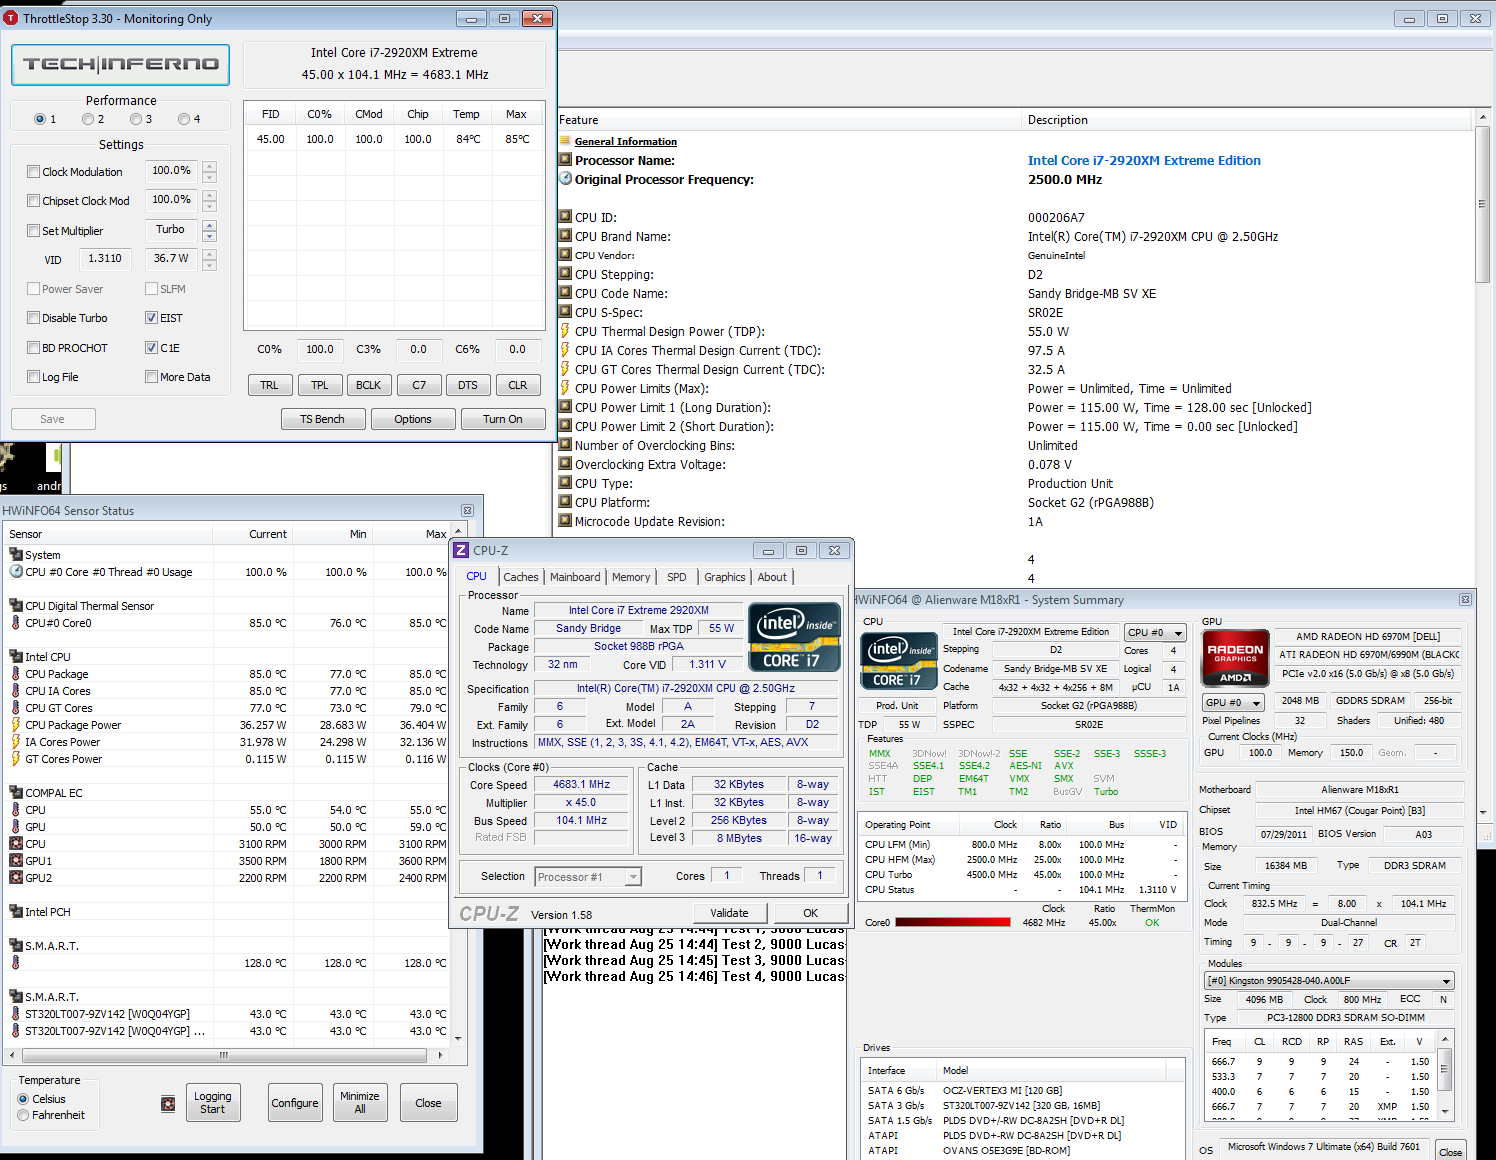Increase the Clock Modulation stepper value
Viewport: 1496px width, 1160px height.
click(x=209, y=167)
